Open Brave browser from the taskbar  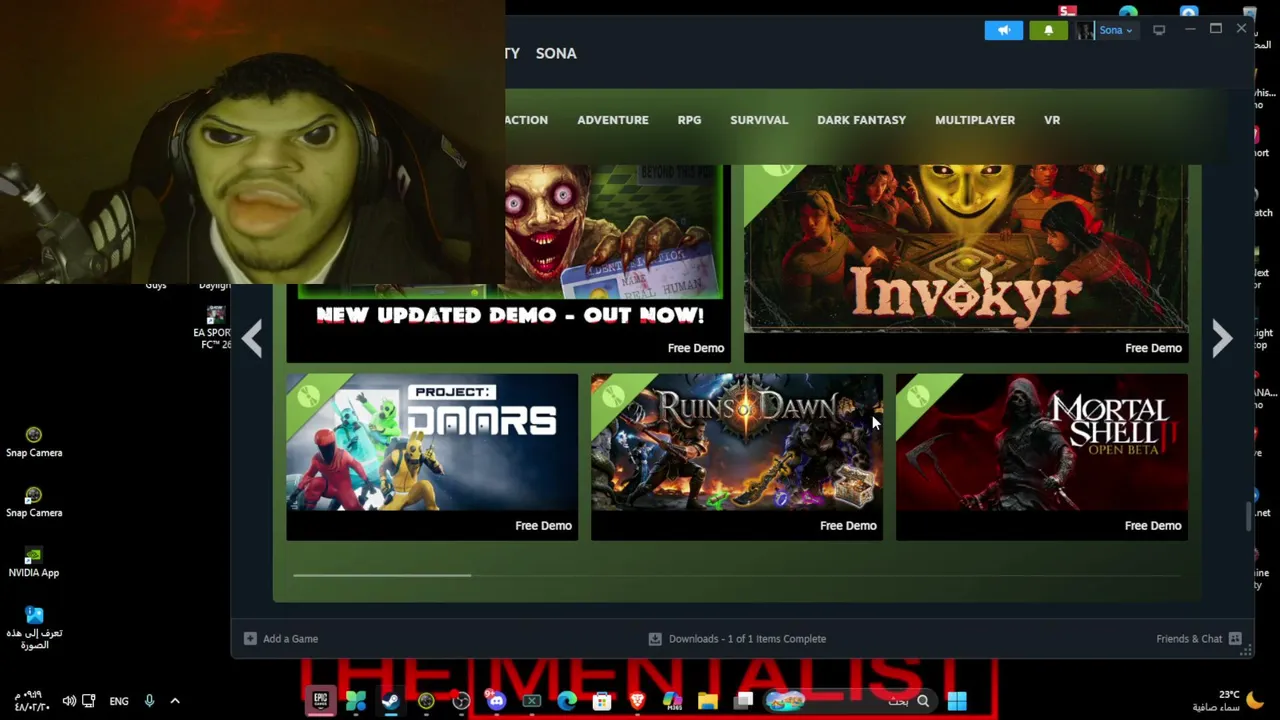coord(637,701)
